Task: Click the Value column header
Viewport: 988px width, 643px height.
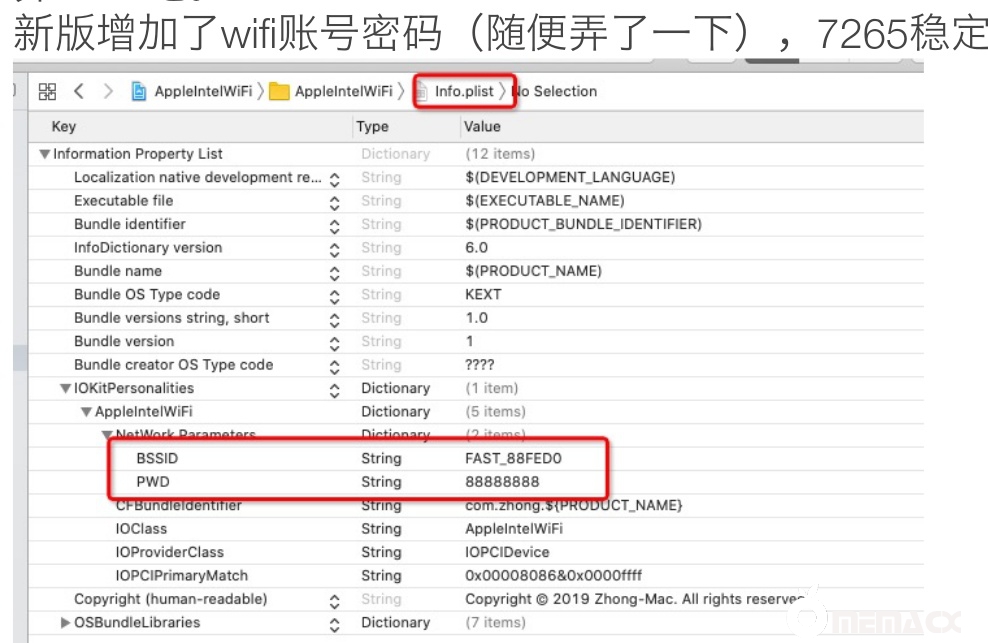Action: (x=484, y=127)
